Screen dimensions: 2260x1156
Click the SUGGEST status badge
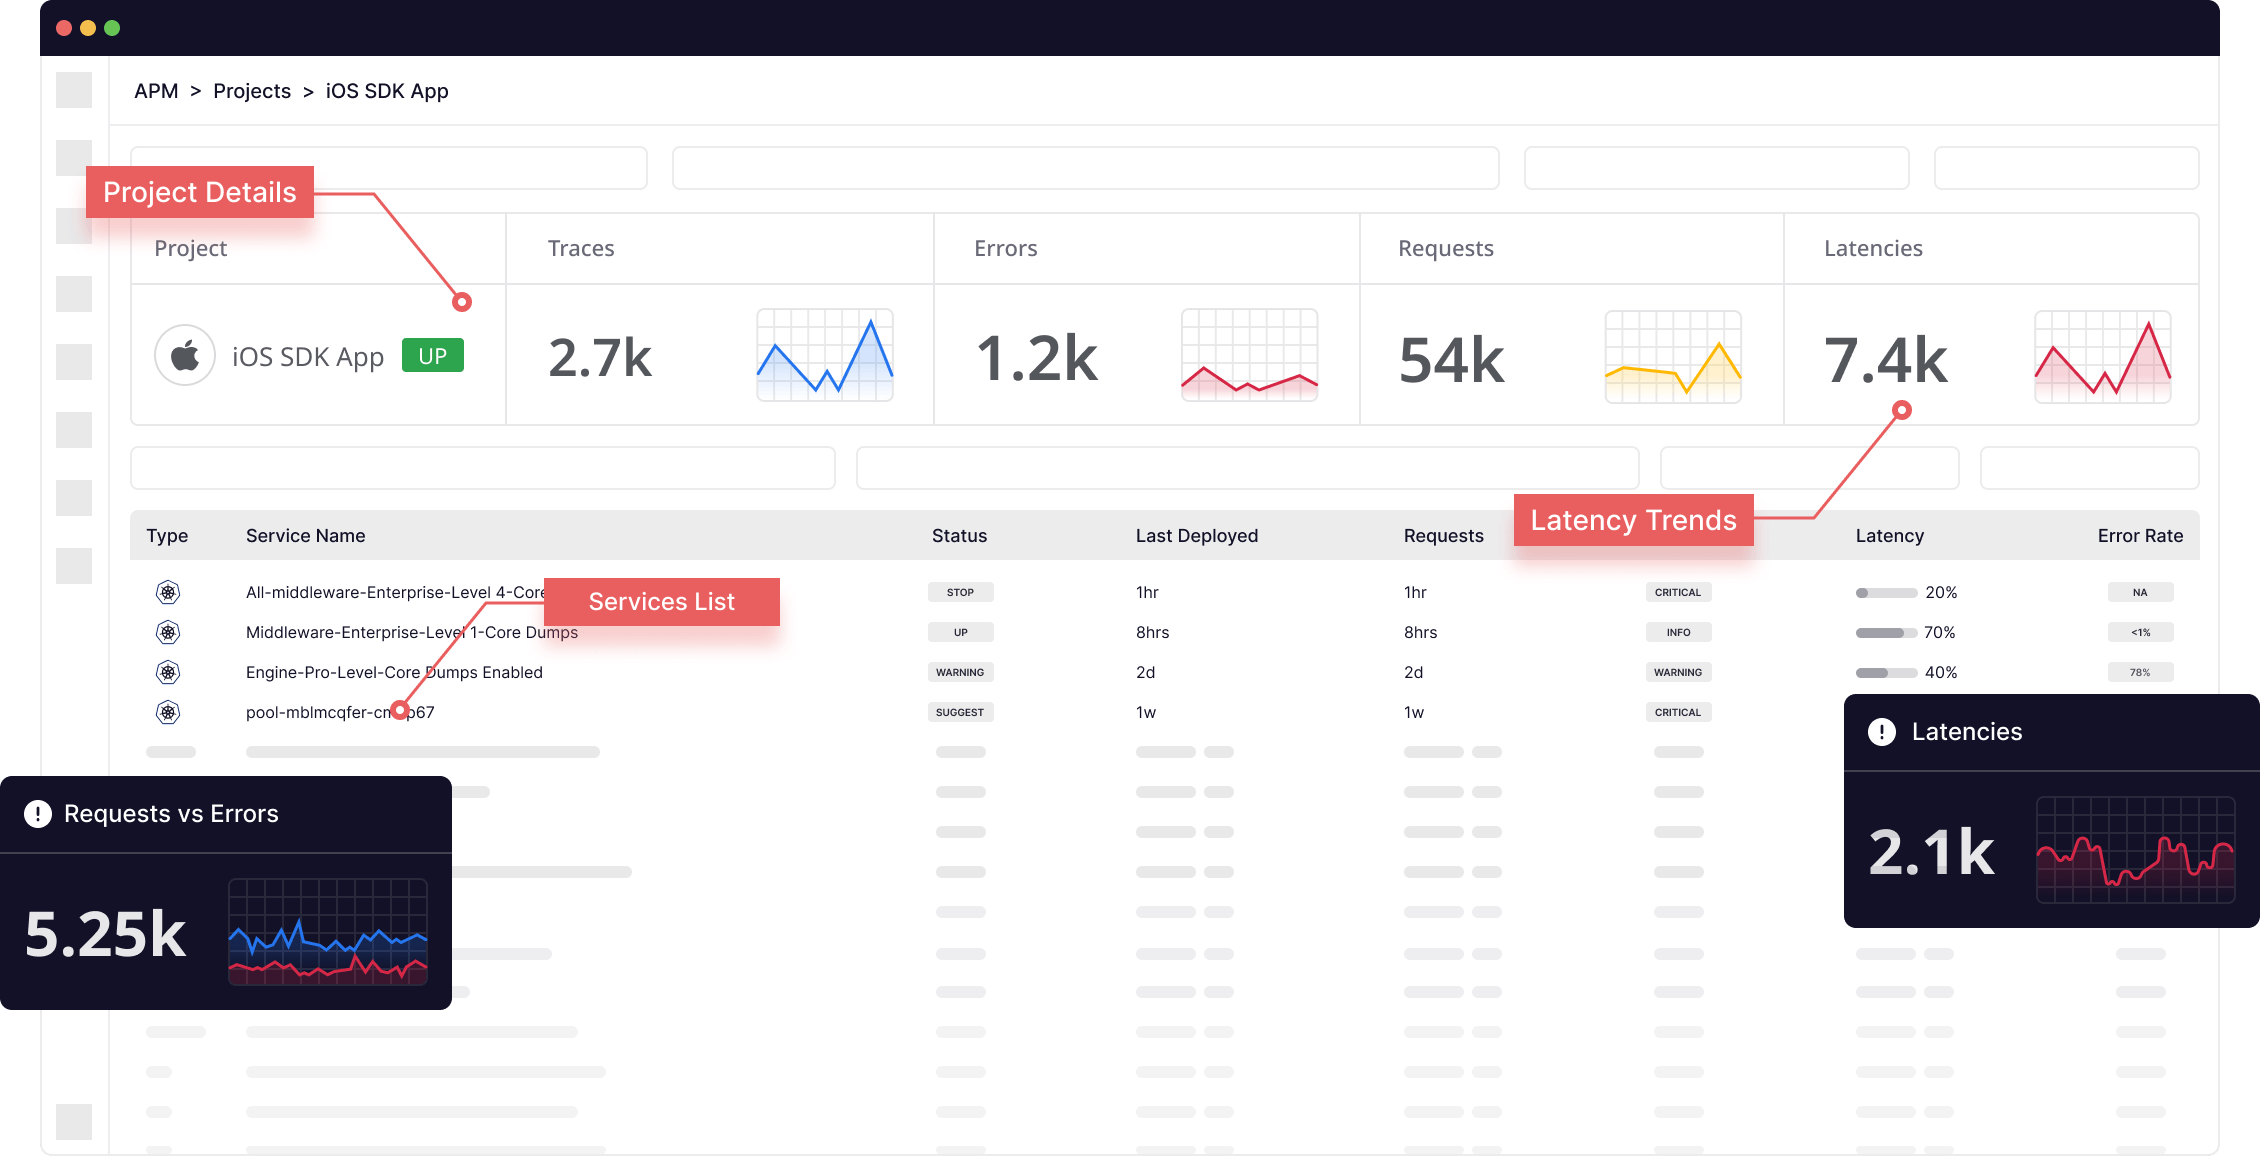960,712
